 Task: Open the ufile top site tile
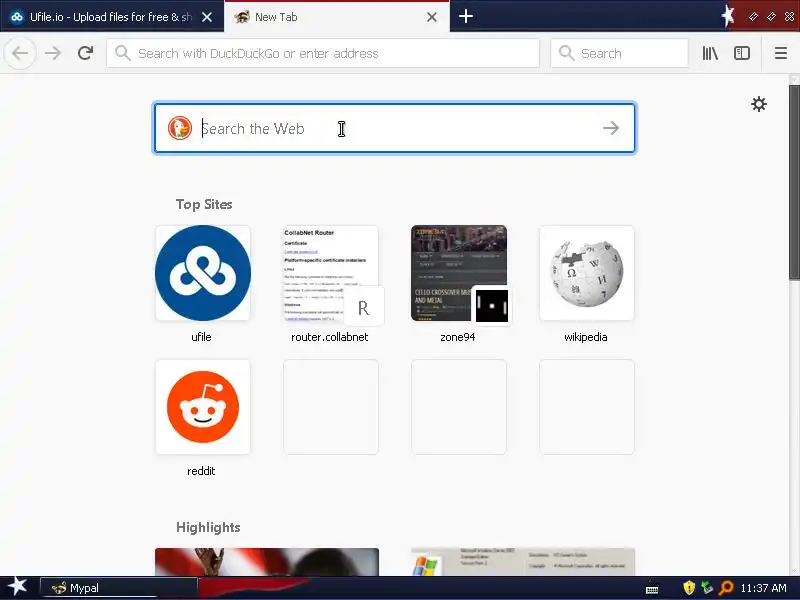click(203, 273)
